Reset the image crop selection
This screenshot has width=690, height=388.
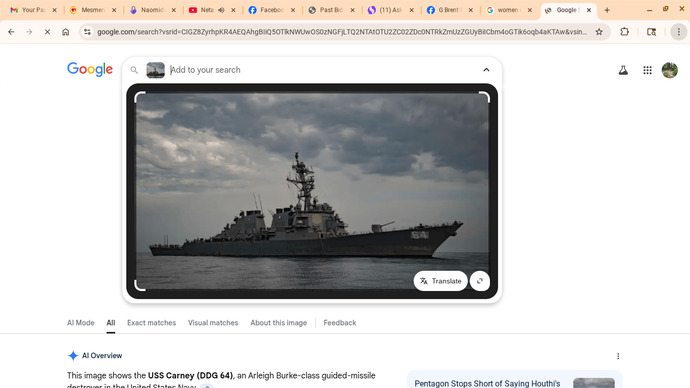[x=480, y=281]
